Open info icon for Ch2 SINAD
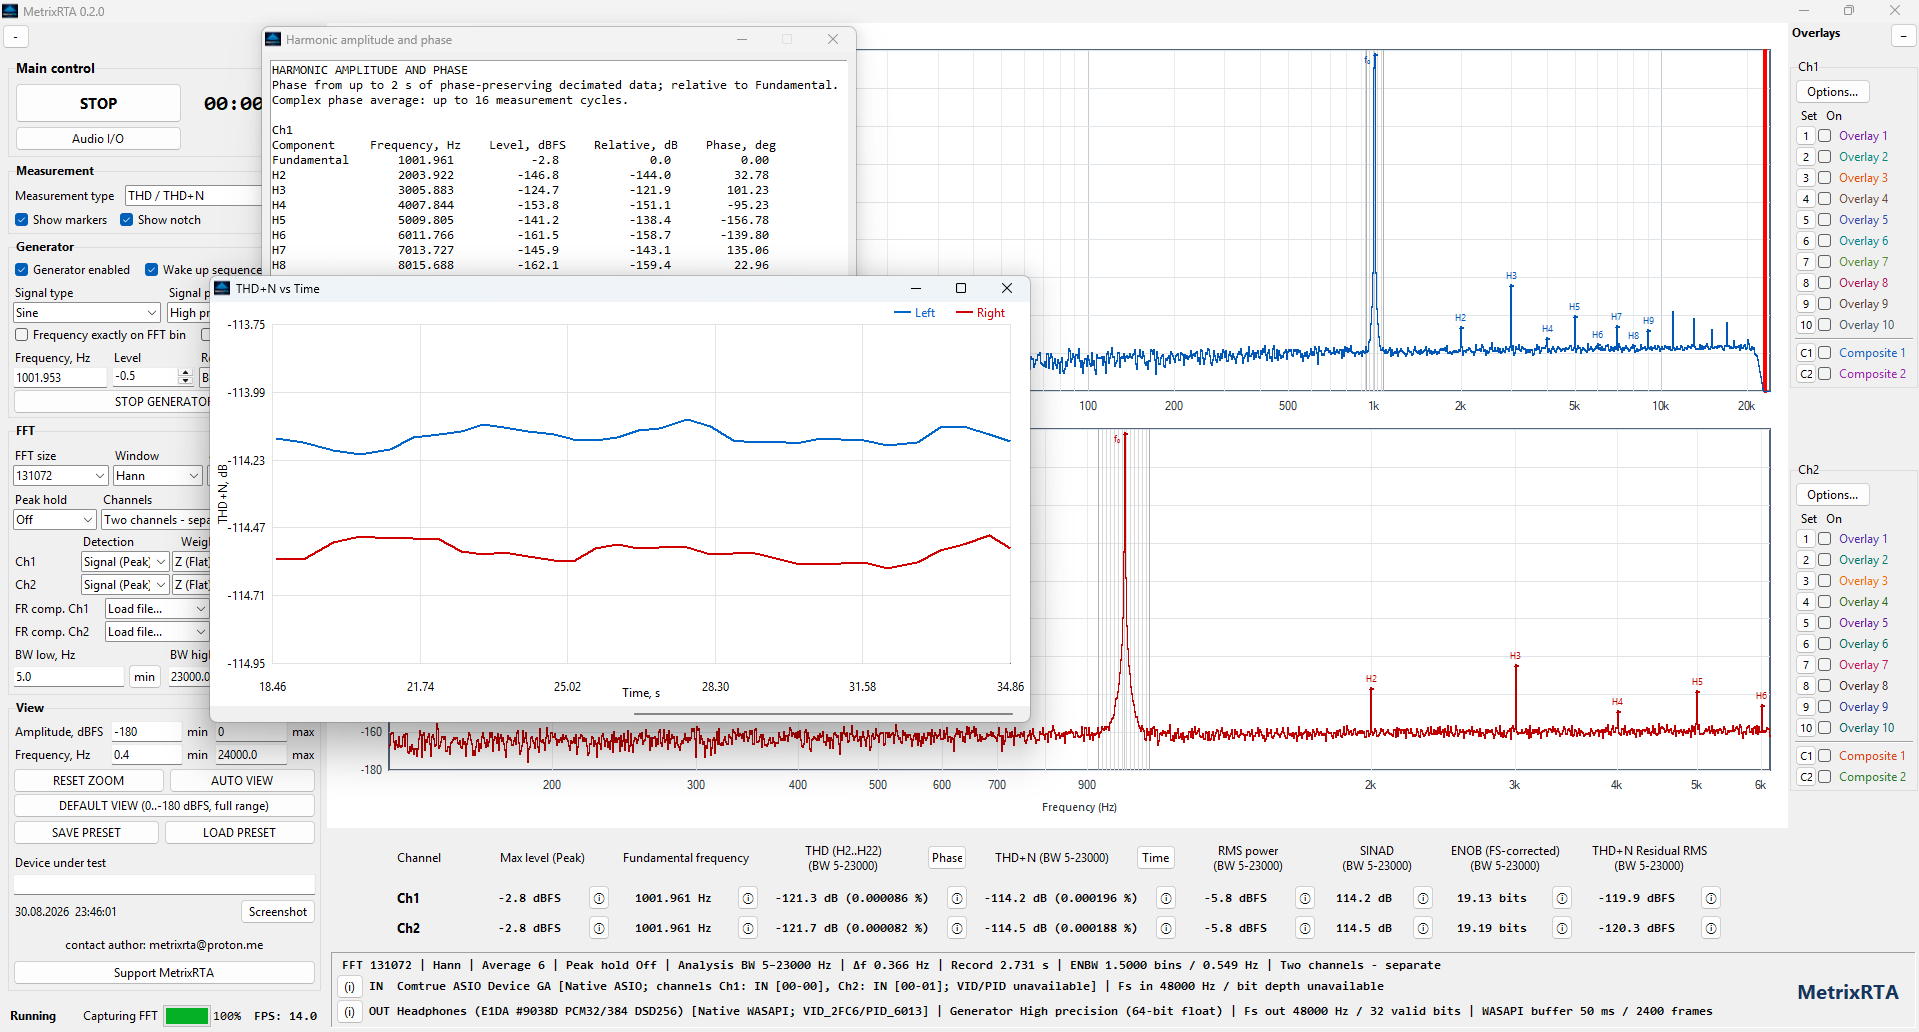Image resolution: width=1919 pixels, height=1032 pixels. pos(1424,928)
